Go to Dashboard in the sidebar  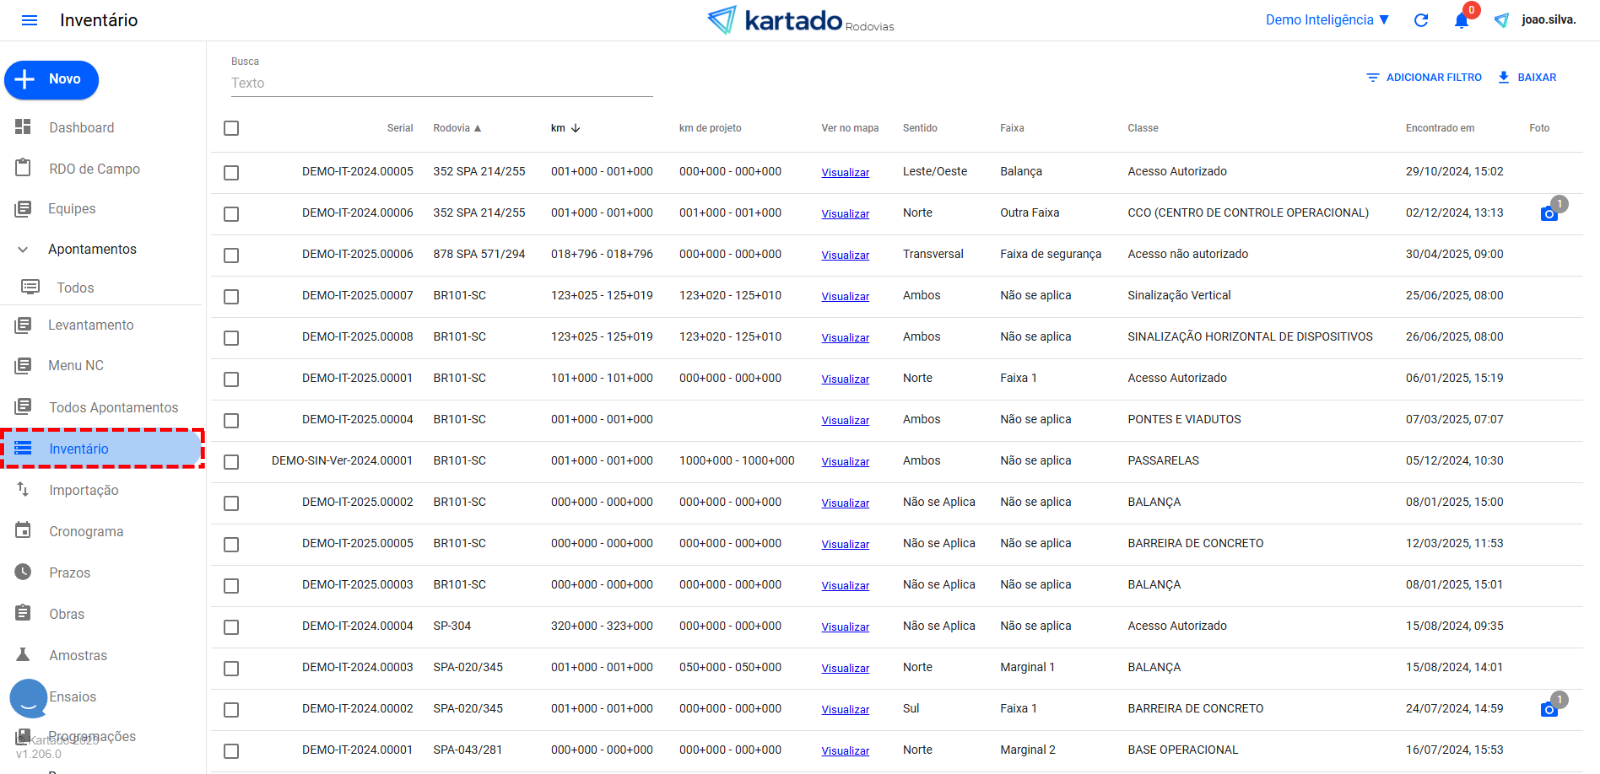(x=81, y=128)
